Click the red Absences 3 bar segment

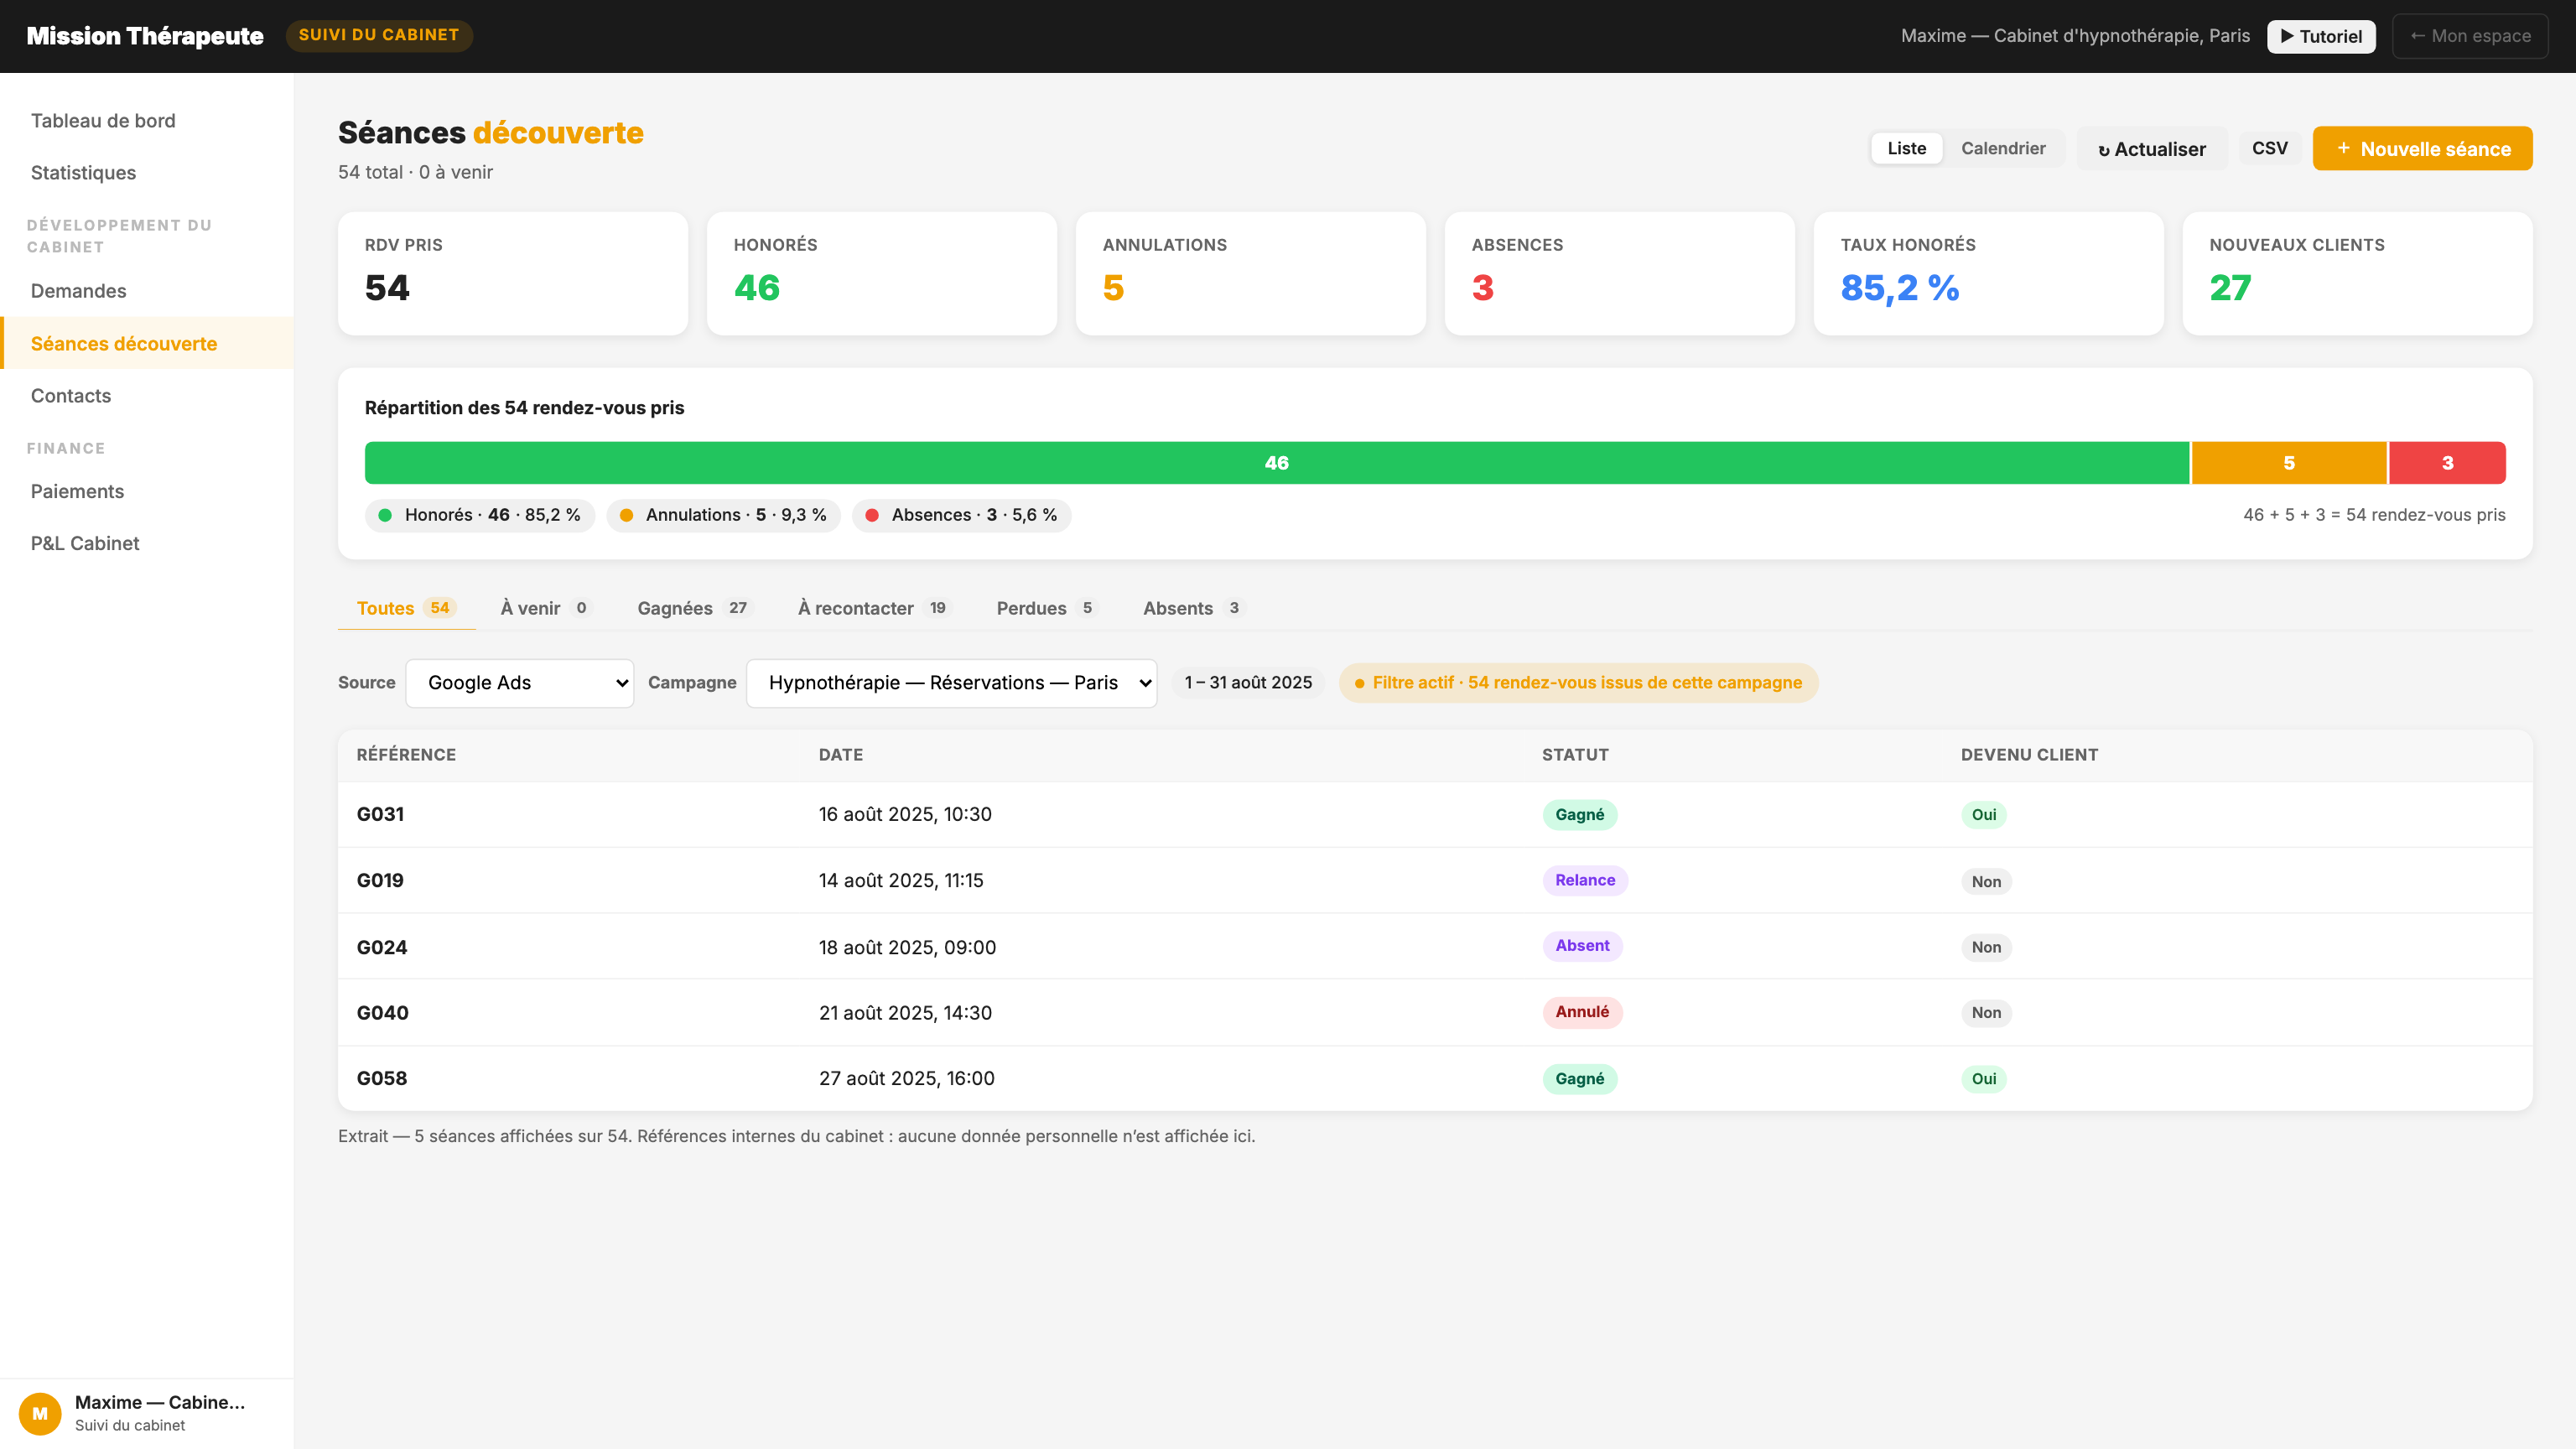[2447, 463]
